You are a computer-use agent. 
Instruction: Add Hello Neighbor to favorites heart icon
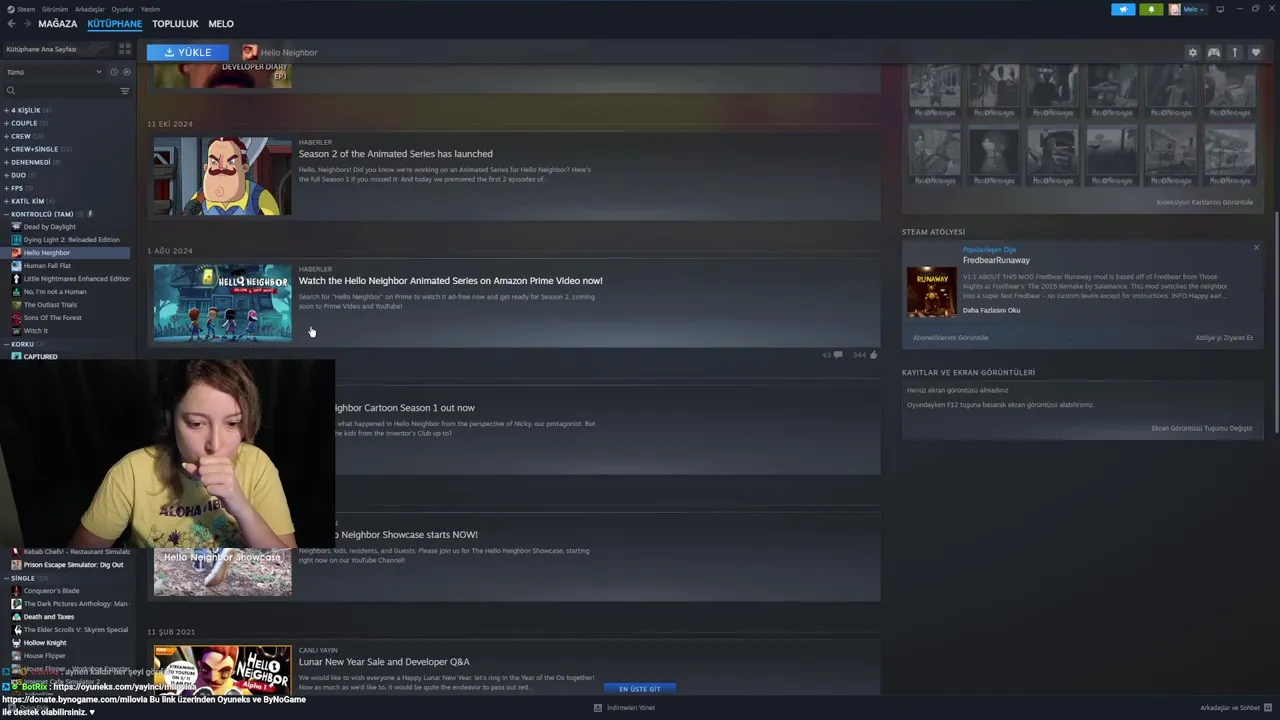tap(1256, 52)
